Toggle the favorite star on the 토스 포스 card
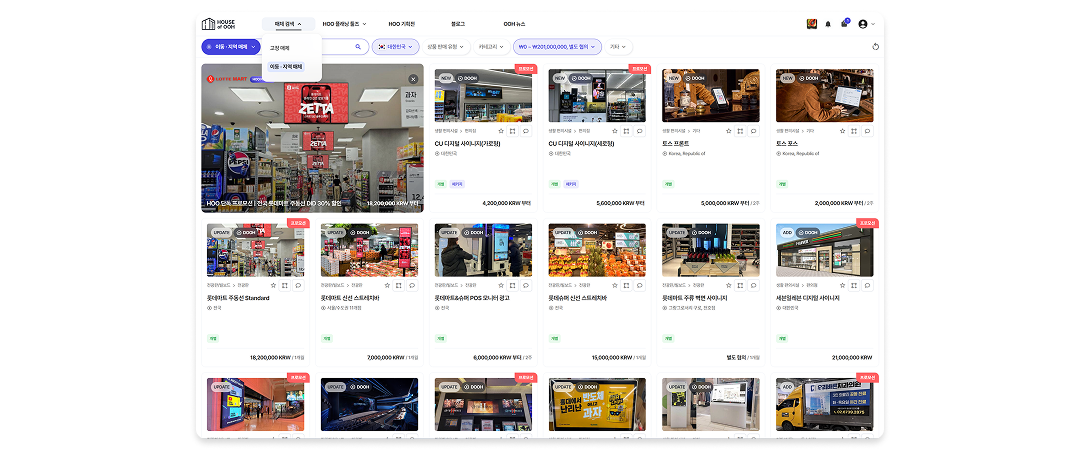Viewport: 1080px width, 450px height. click(842, 130)
